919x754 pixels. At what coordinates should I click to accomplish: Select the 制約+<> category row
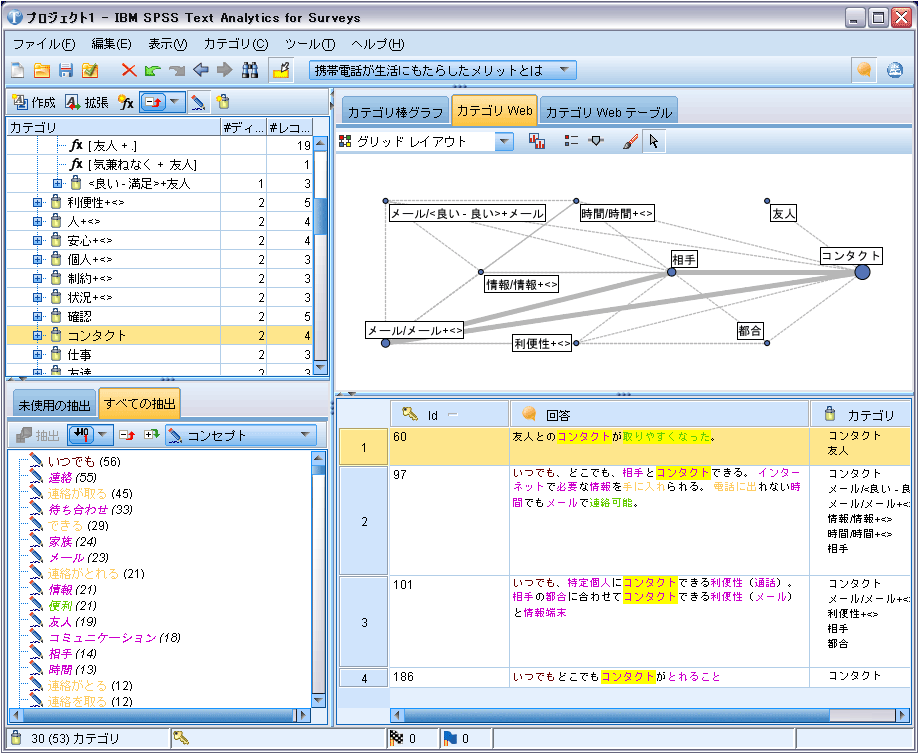tap(159, 278)
